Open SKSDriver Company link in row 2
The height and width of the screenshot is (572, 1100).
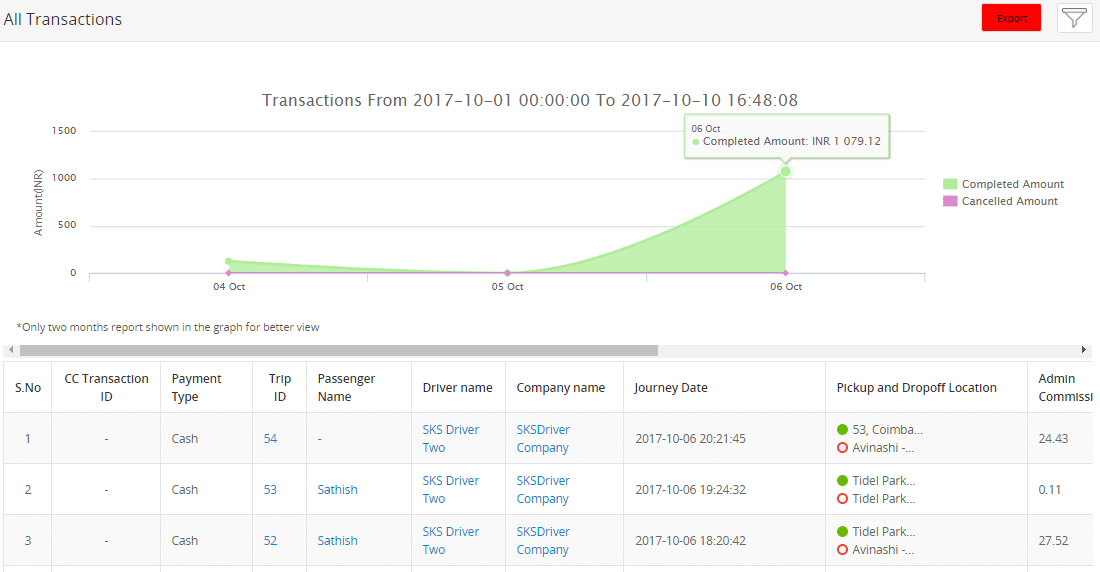click(x=543, y=490)
